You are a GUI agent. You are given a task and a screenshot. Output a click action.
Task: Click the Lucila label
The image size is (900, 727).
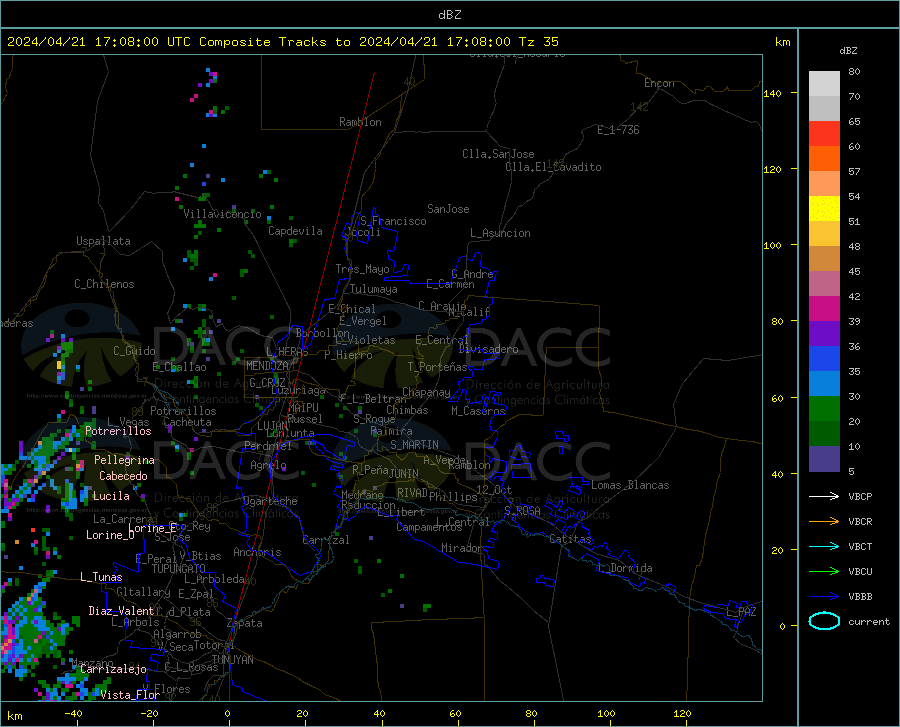coord(111,496)
